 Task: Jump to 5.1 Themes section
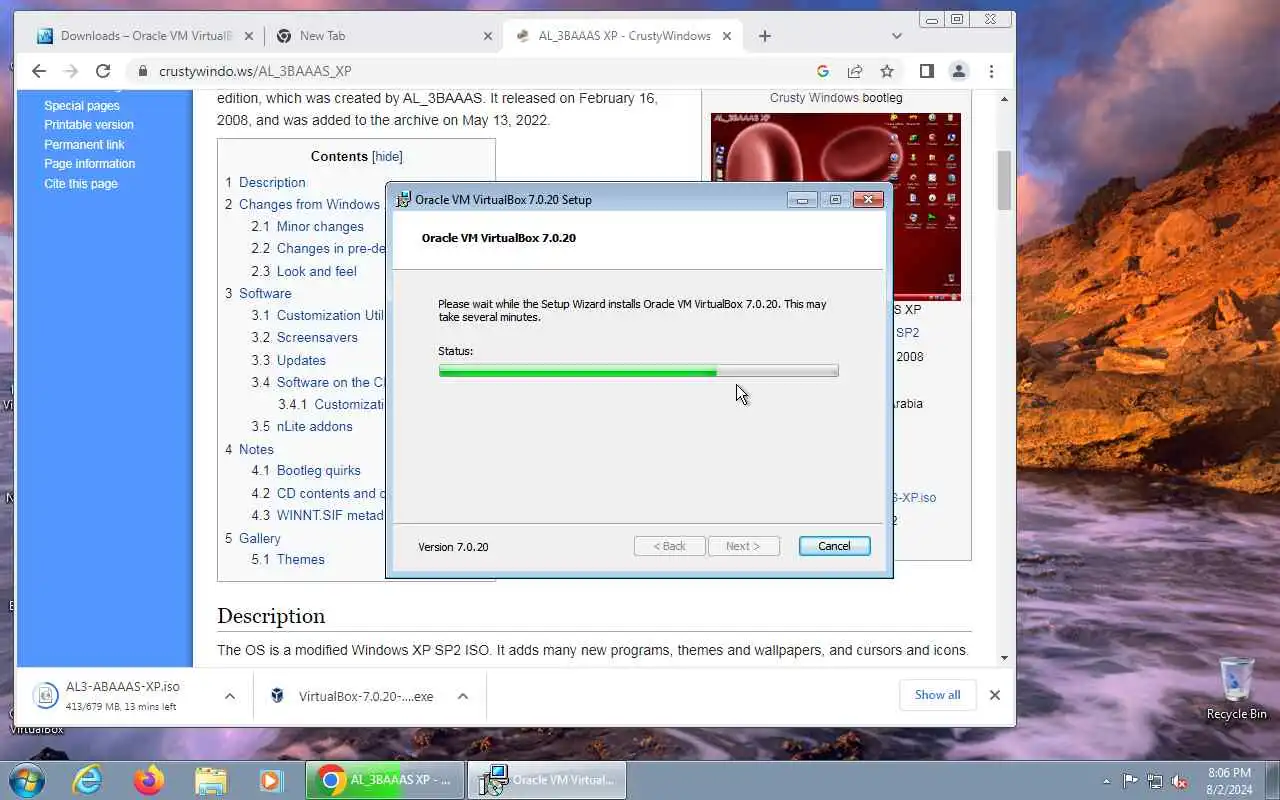click(x=288, y=559)
